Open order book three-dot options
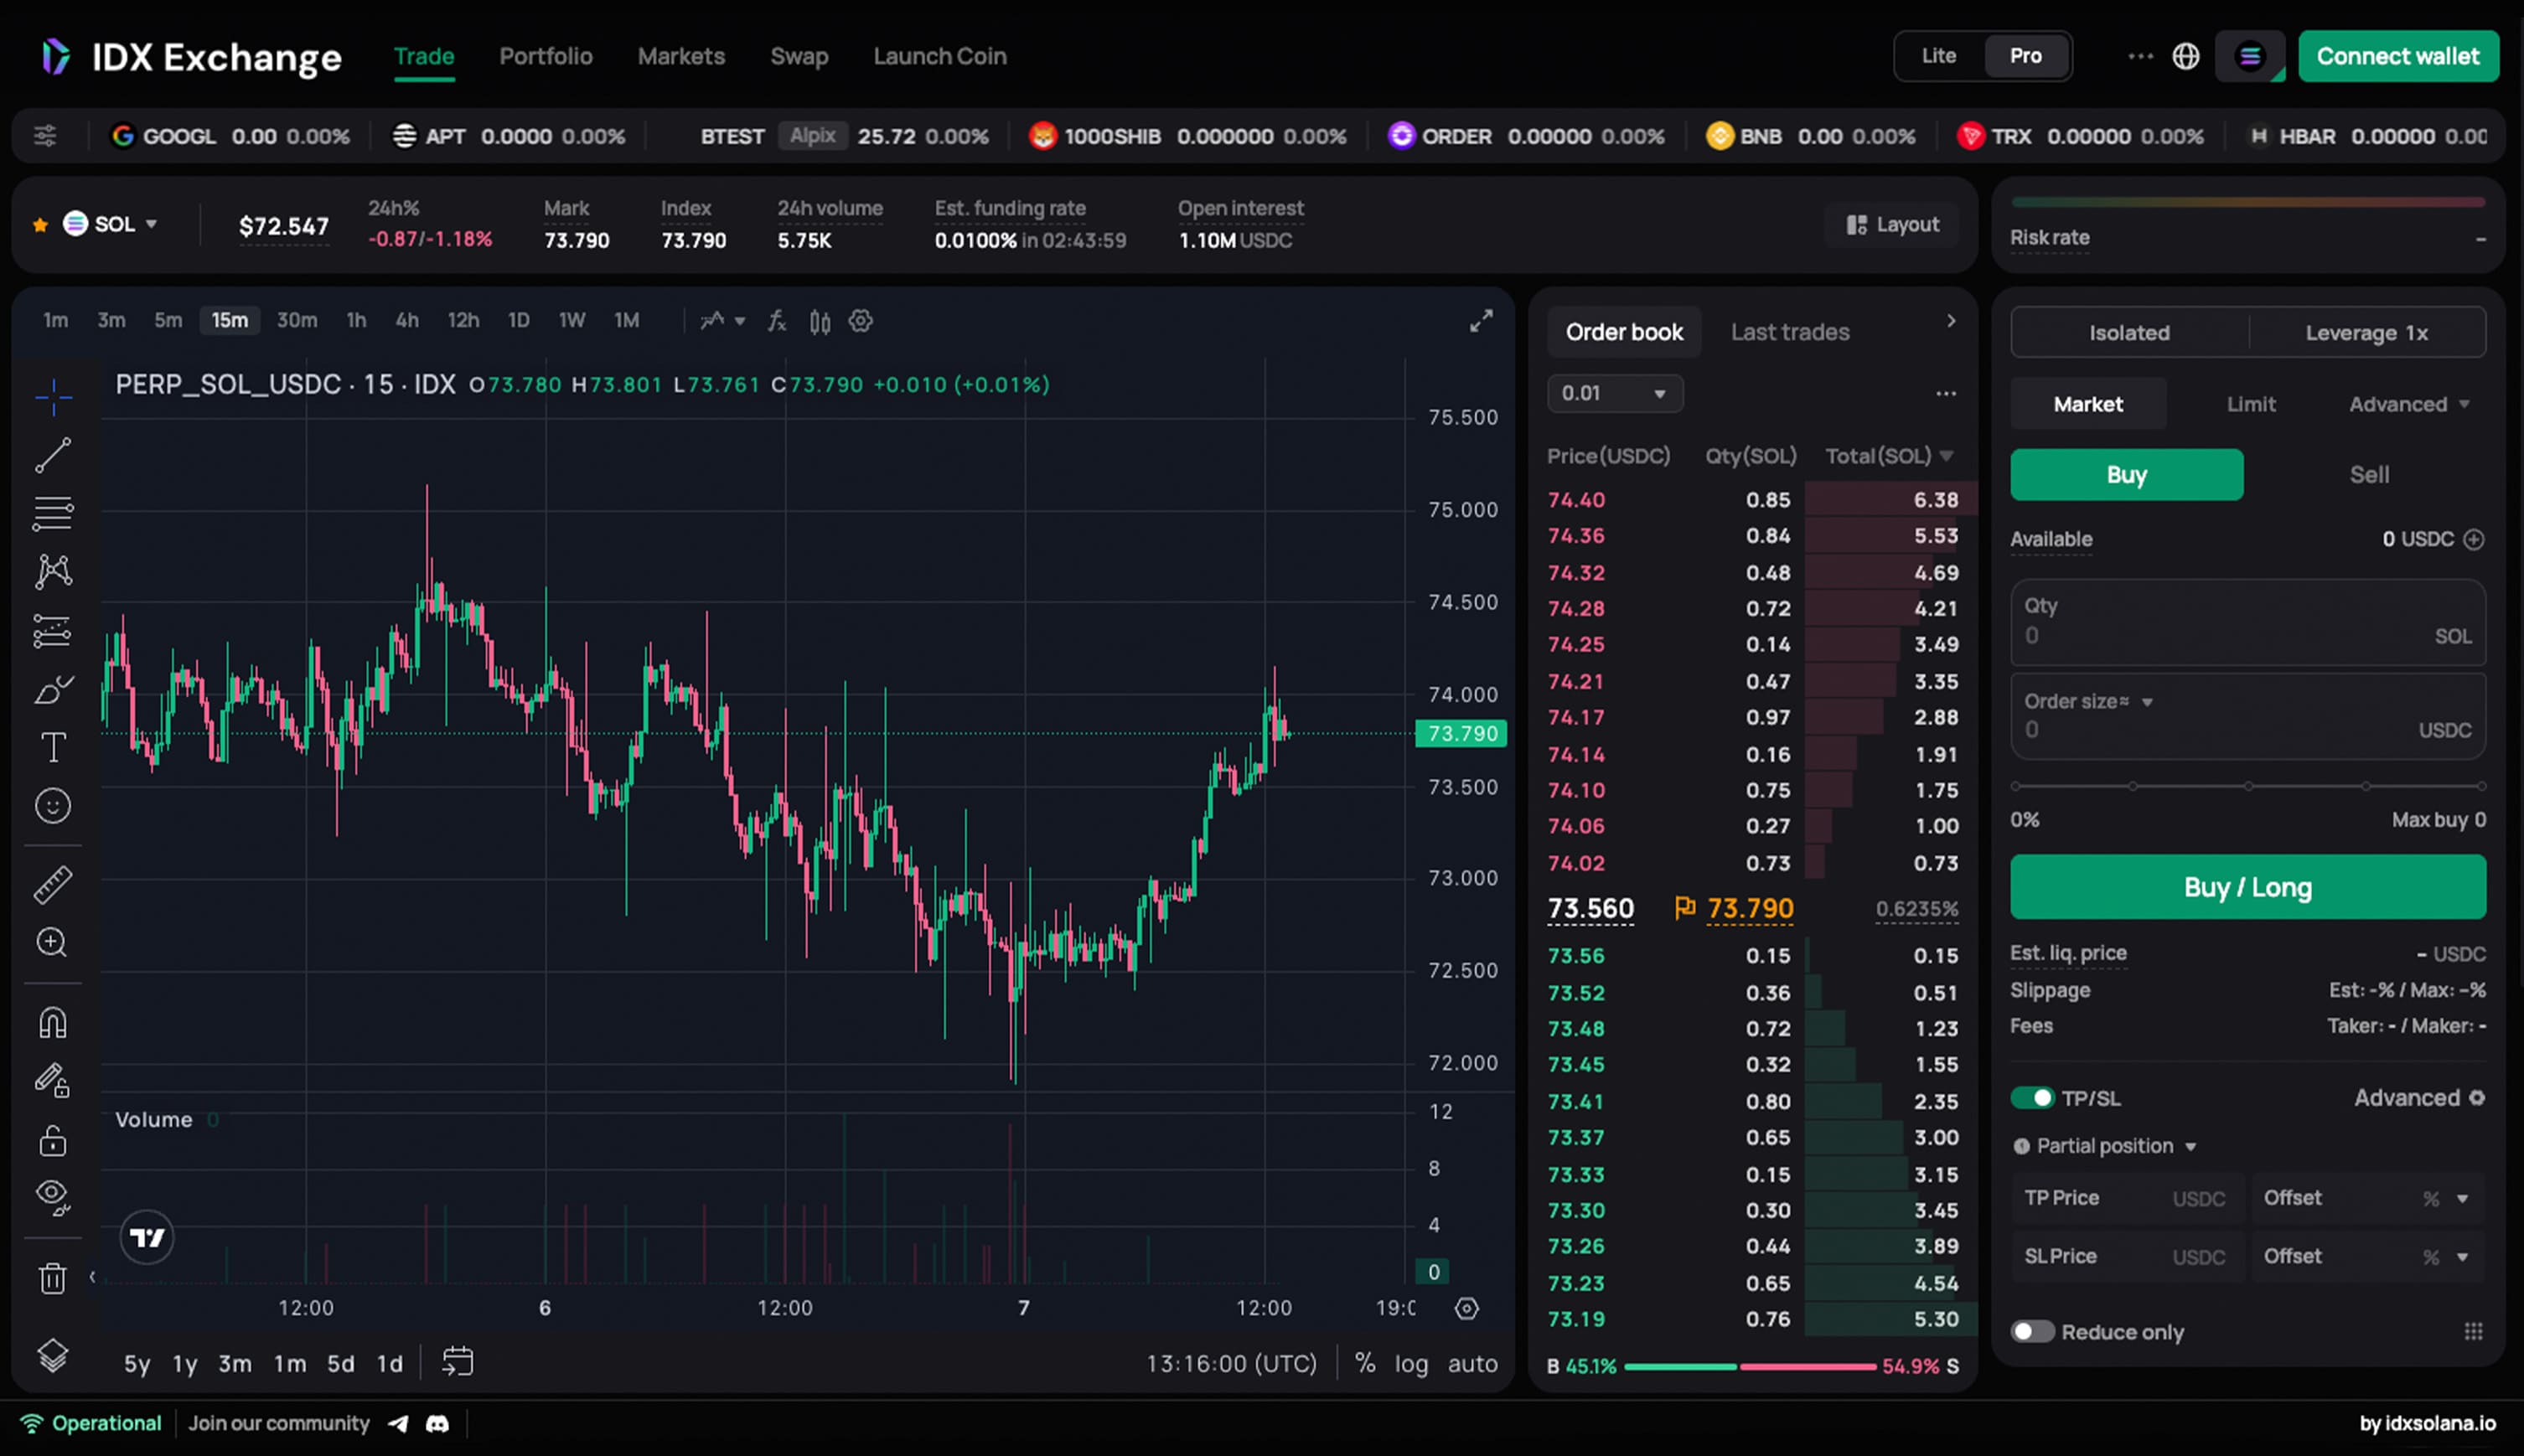The height and width of the screenshot is (1456, 2524). [1946, 393]
